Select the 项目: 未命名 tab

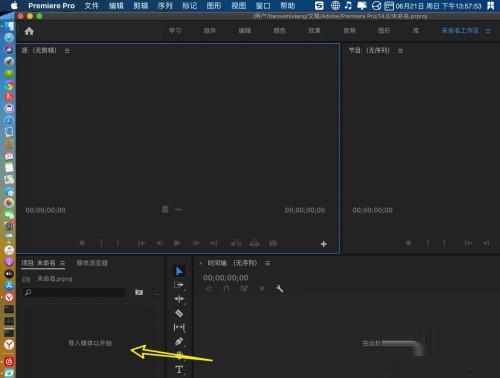coord(38,263)
